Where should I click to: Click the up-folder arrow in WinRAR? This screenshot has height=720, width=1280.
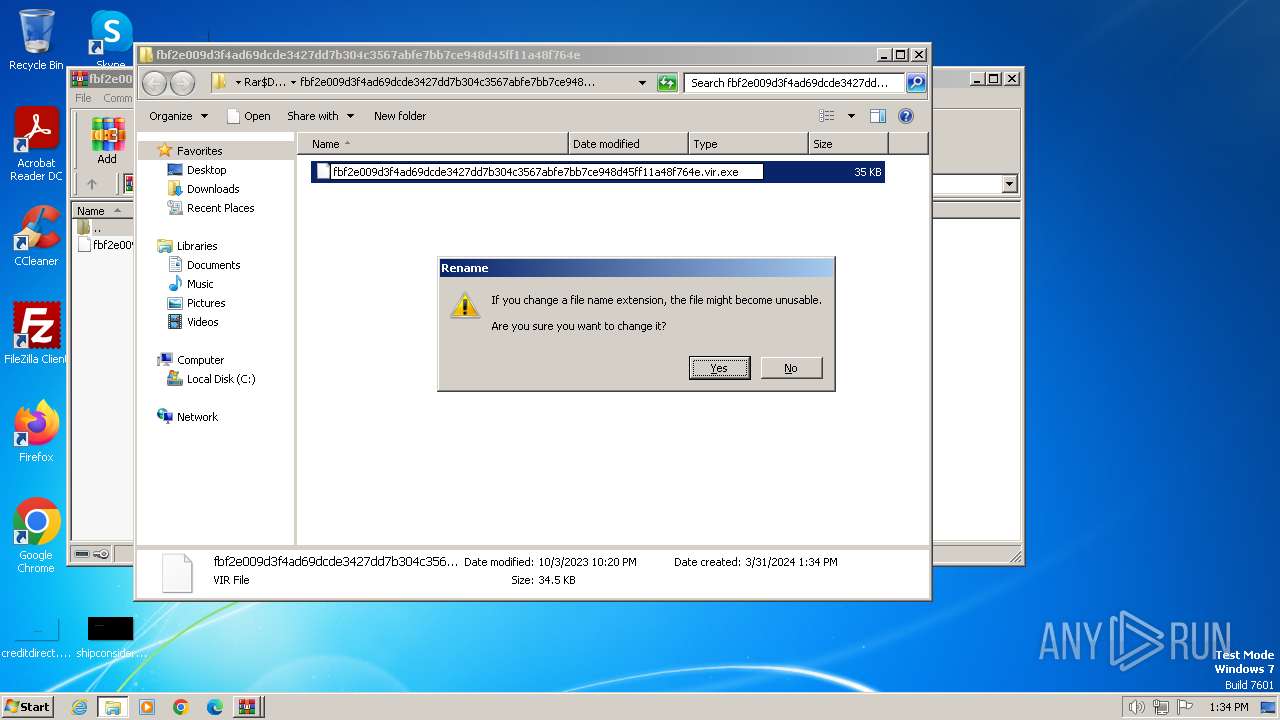tap(92, 184)
